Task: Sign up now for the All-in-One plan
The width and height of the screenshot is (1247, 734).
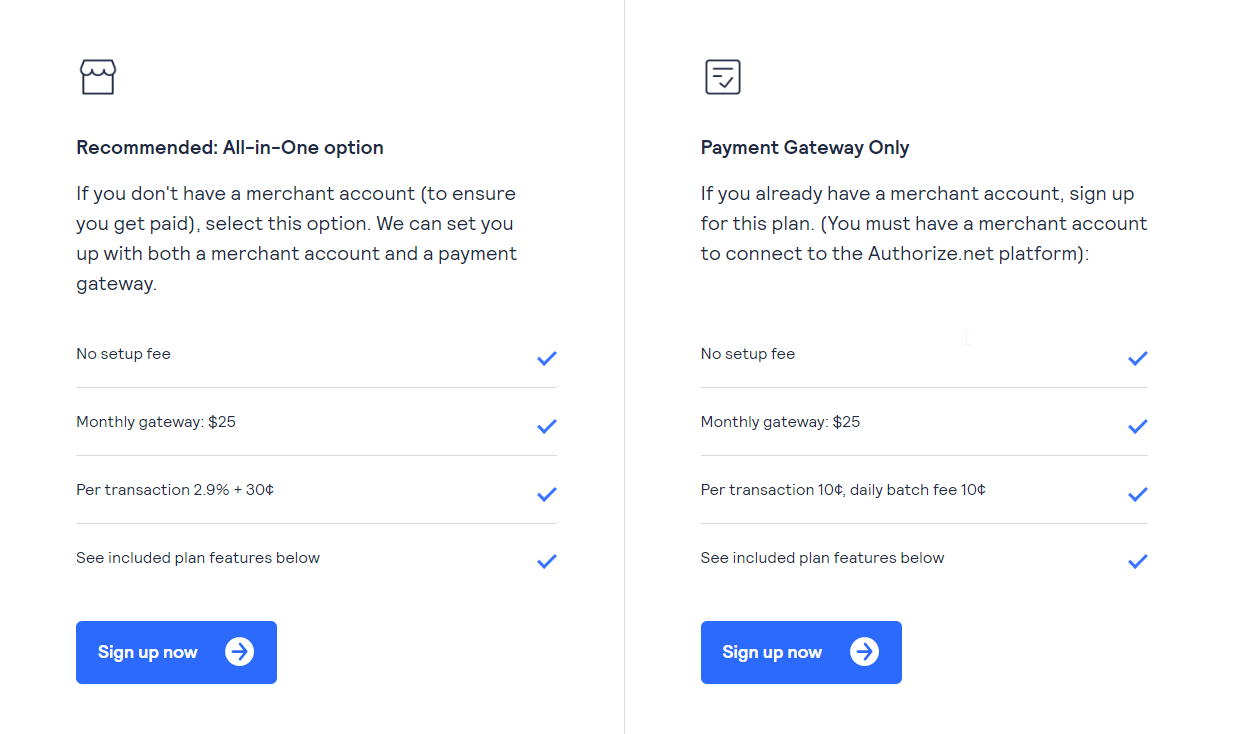Action: [176, 651]
